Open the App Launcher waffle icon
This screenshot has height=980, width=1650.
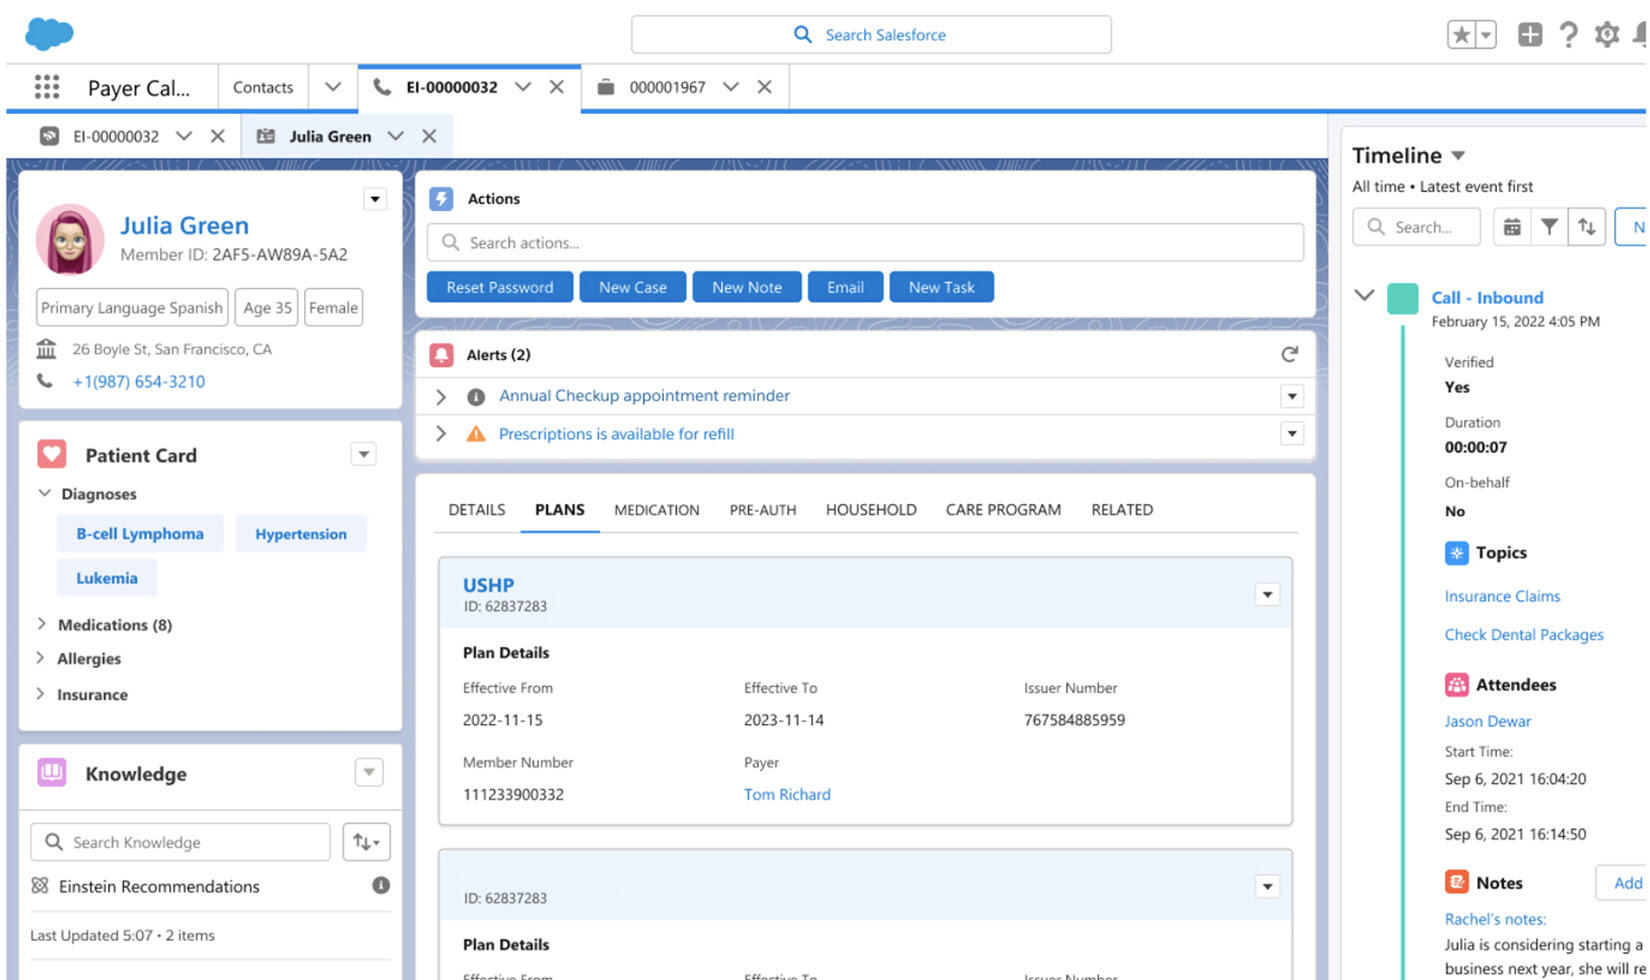46,87
